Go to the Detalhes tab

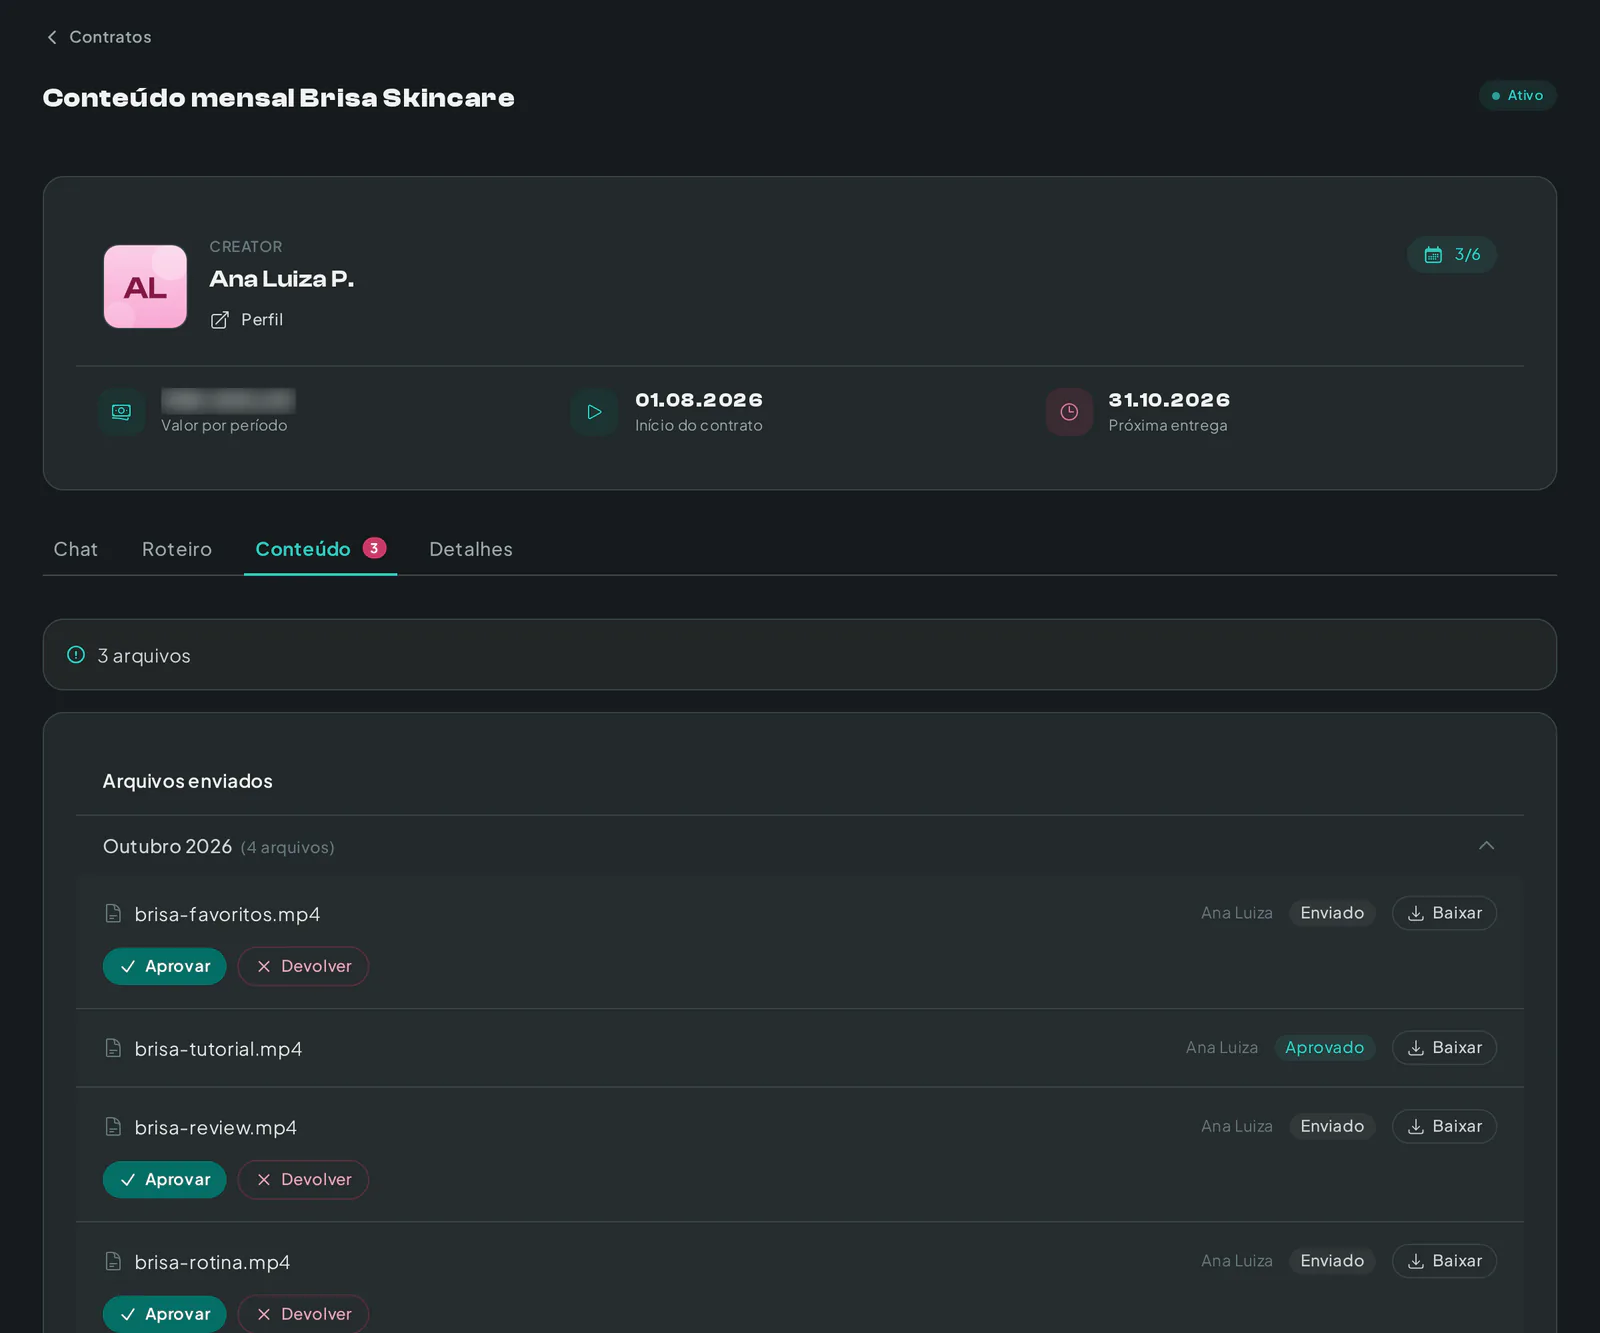(471, 549)
